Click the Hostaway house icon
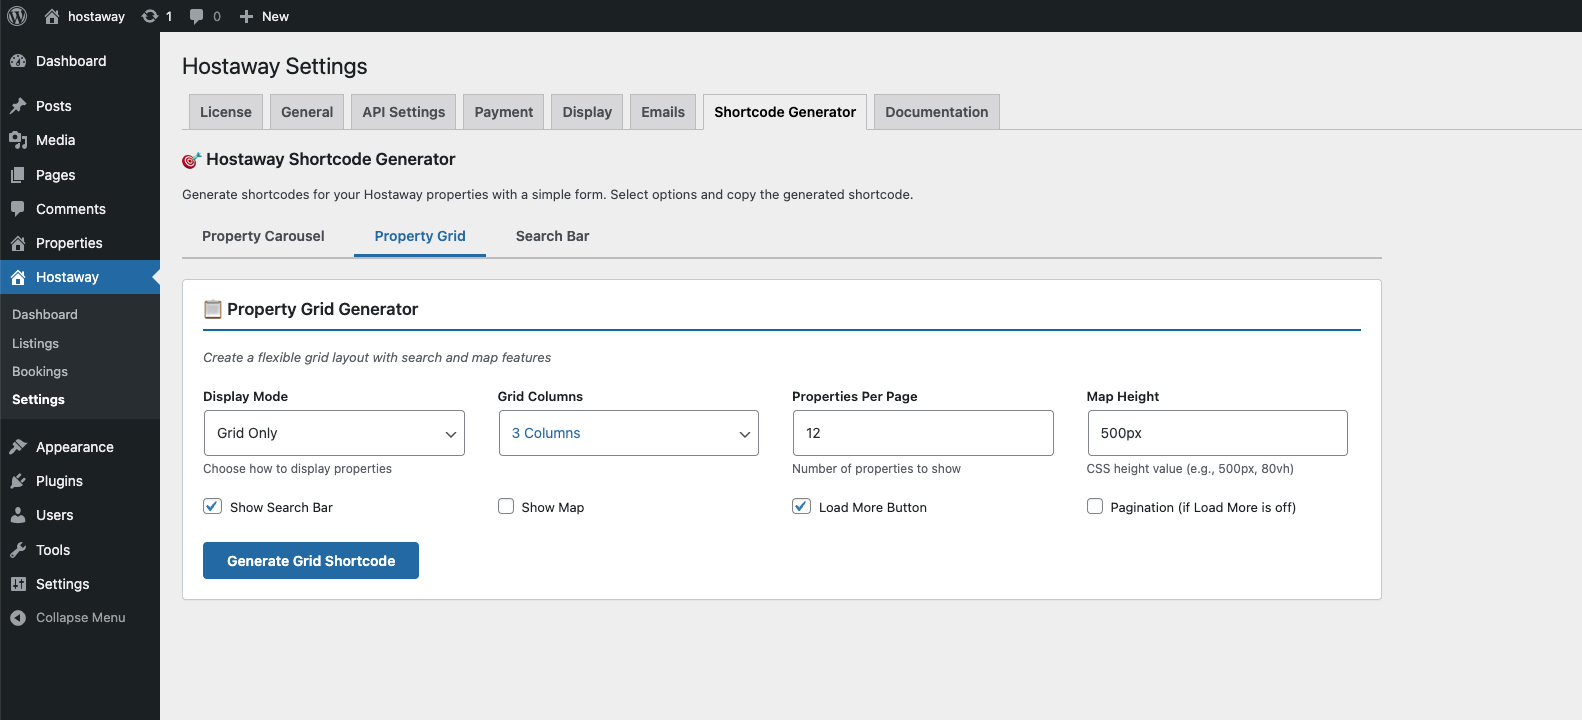The height and width of the screenshot is (720, 1582). pyautogui.click(x=18, y=277)
